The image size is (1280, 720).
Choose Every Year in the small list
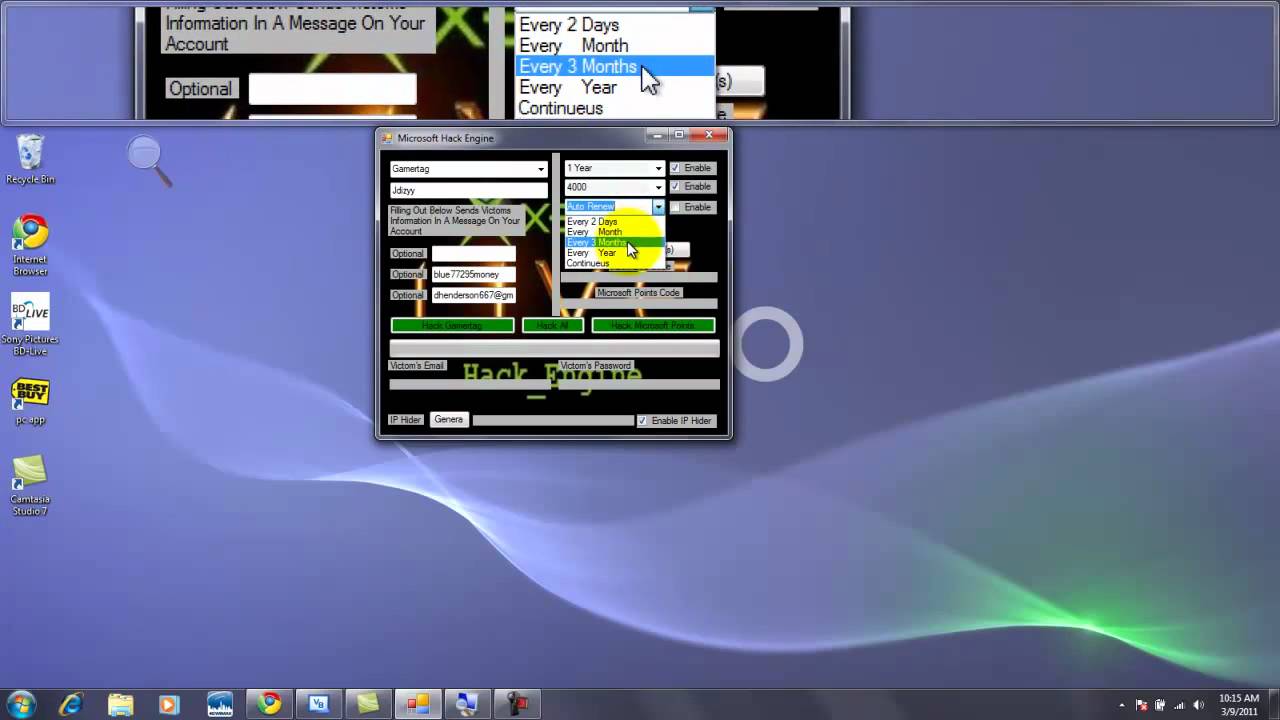614,253
